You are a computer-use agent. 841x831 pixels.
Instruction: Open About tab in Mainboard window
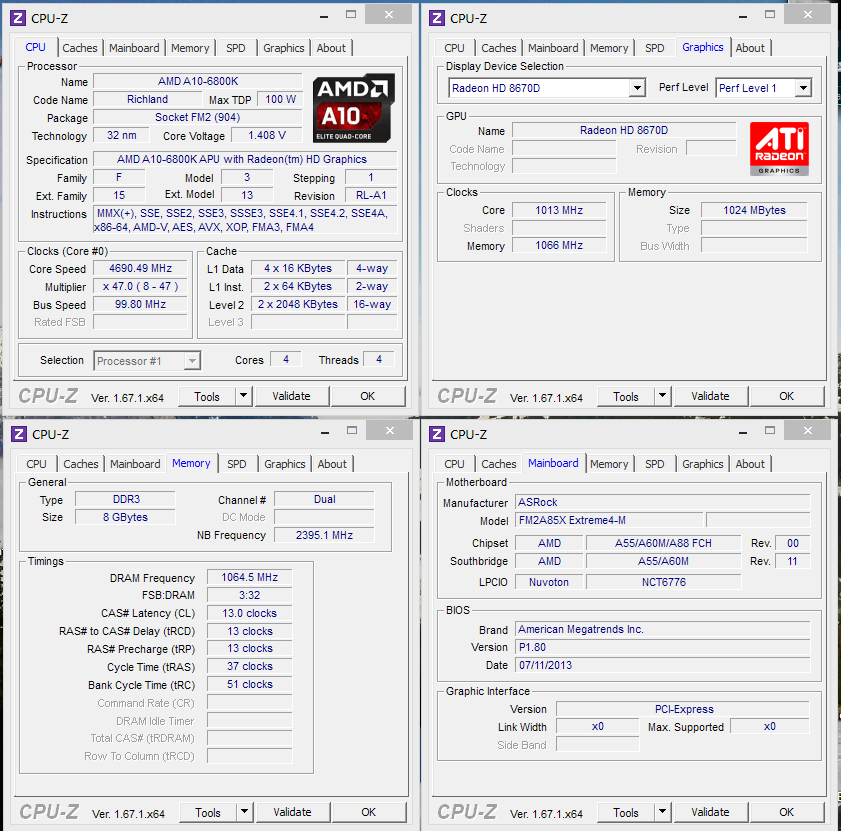[750, 464]
